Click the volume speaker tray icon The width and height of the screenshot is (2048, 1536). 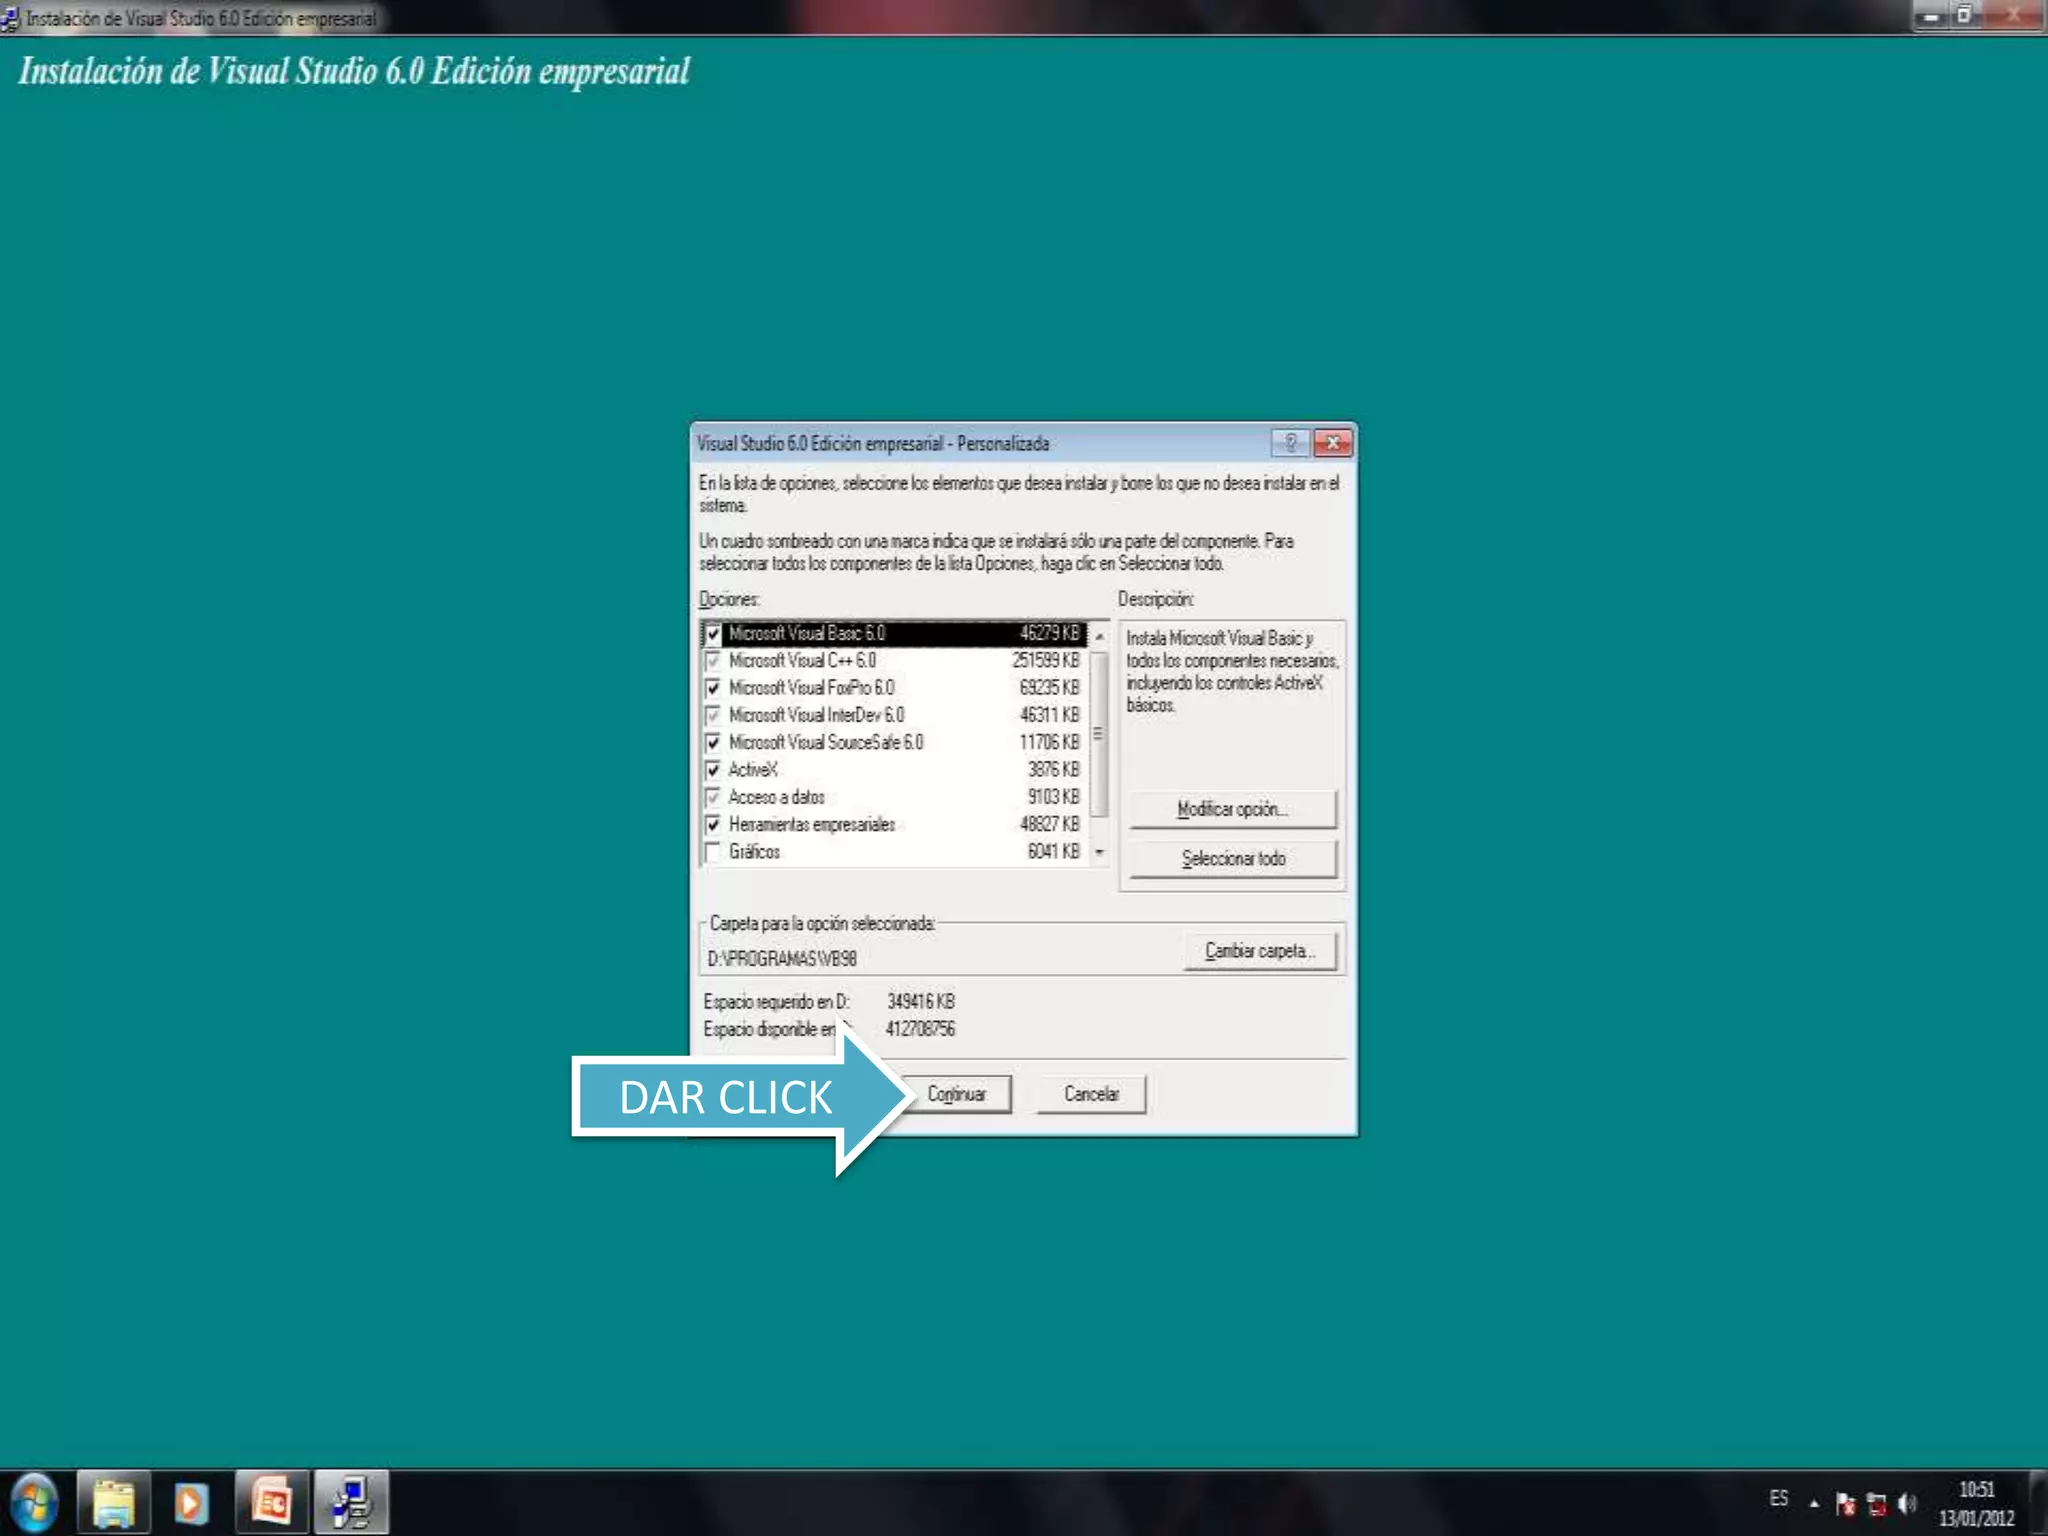(1906, 1503)
